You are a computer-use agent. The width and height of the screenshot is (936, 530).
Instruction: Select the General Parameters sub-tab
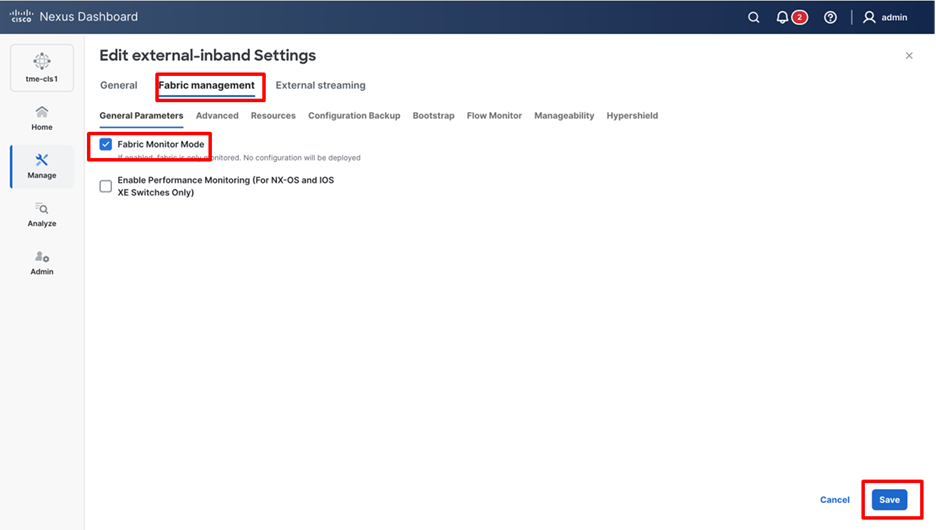point(141,116)
